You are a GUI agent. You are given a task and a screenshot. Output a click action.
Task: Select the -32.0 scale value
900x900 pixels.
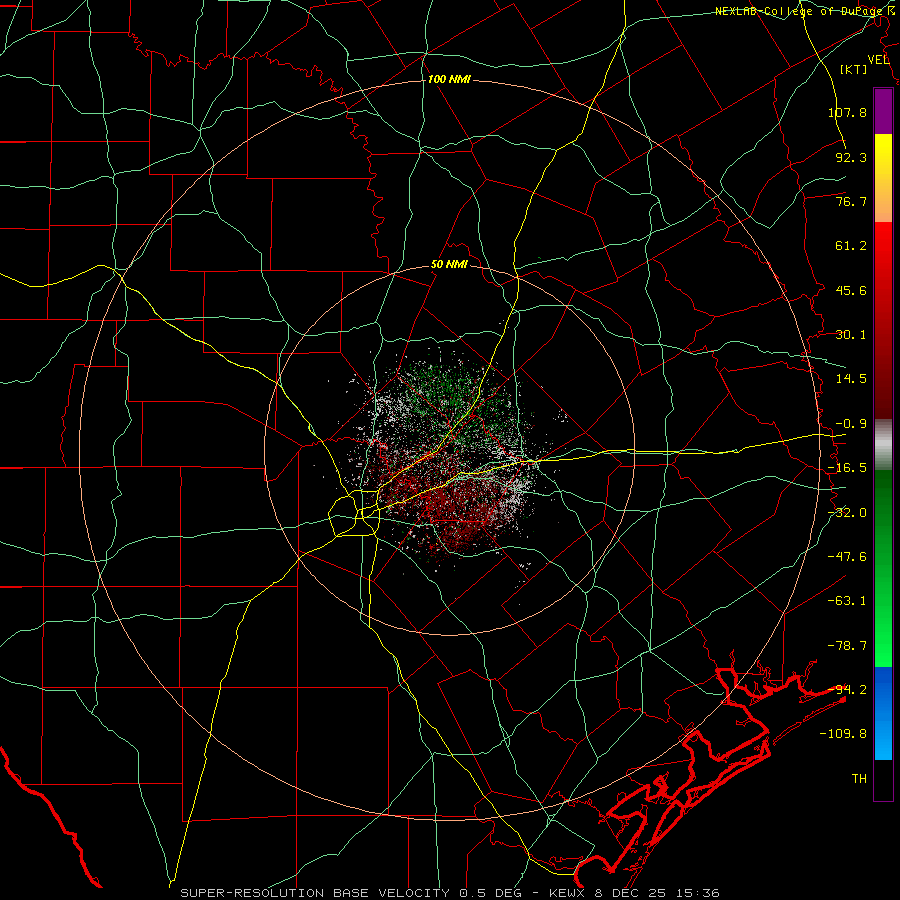click(x=847, y=513)
